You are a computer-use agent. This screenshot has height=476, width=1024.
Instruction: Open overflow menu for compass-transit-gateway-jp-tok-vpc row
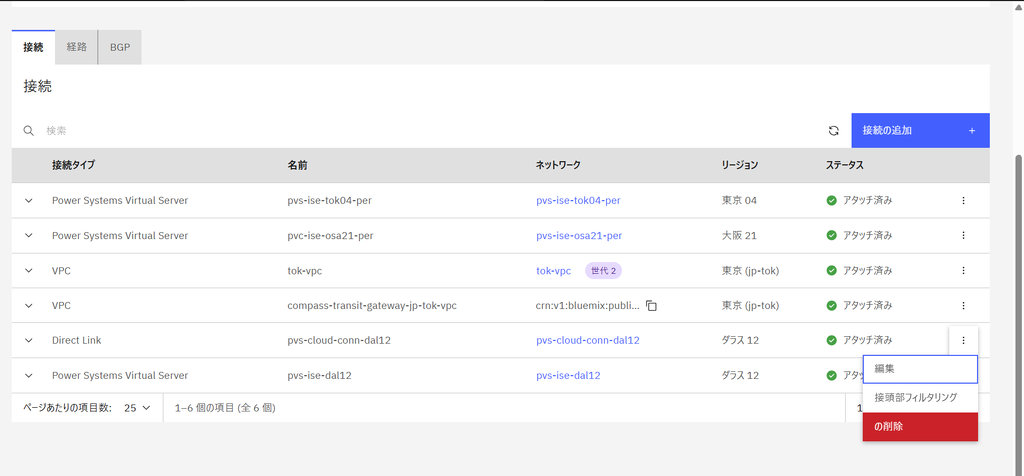(x=963, y=305)
